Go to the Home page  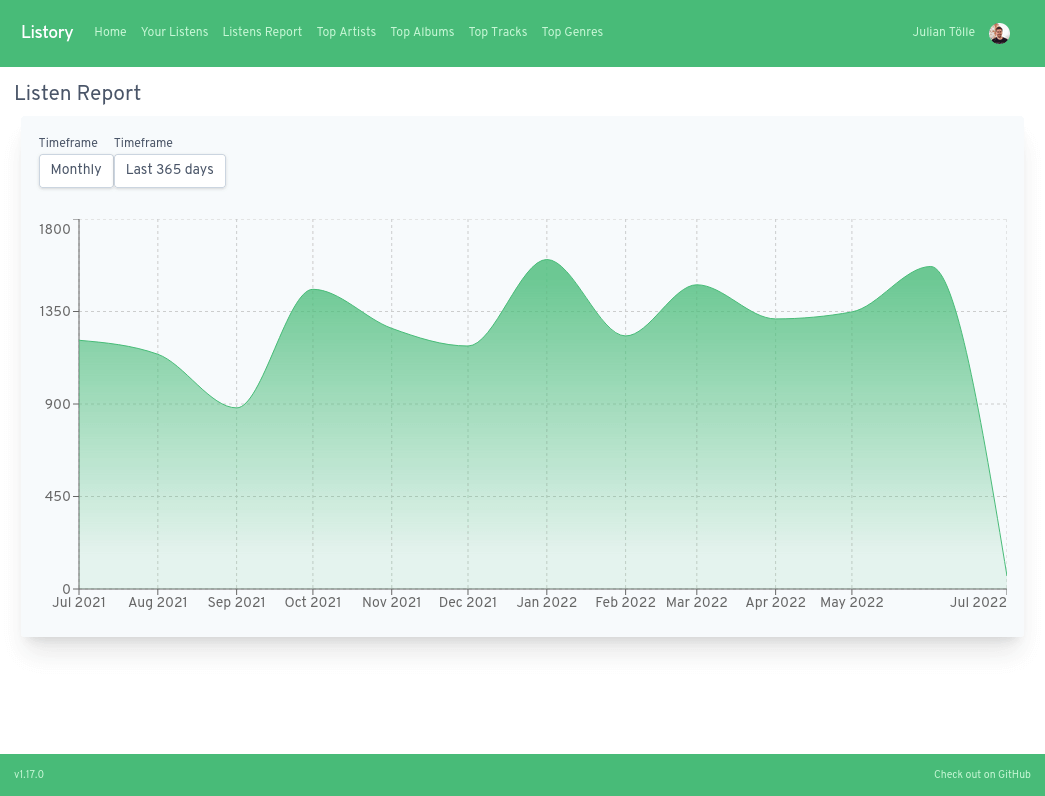110,32
